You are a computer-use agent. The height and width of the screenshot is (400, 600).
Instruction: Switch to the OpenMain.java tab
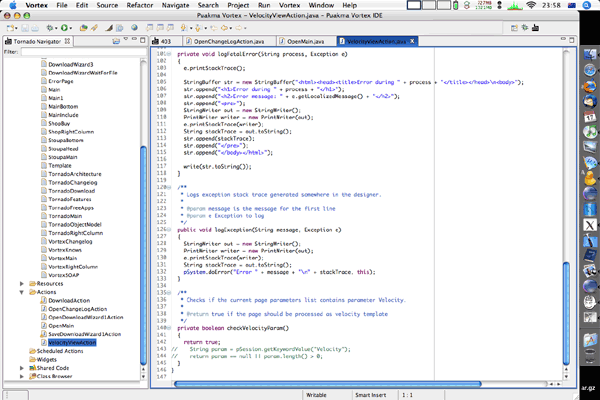tap(305, 41)
